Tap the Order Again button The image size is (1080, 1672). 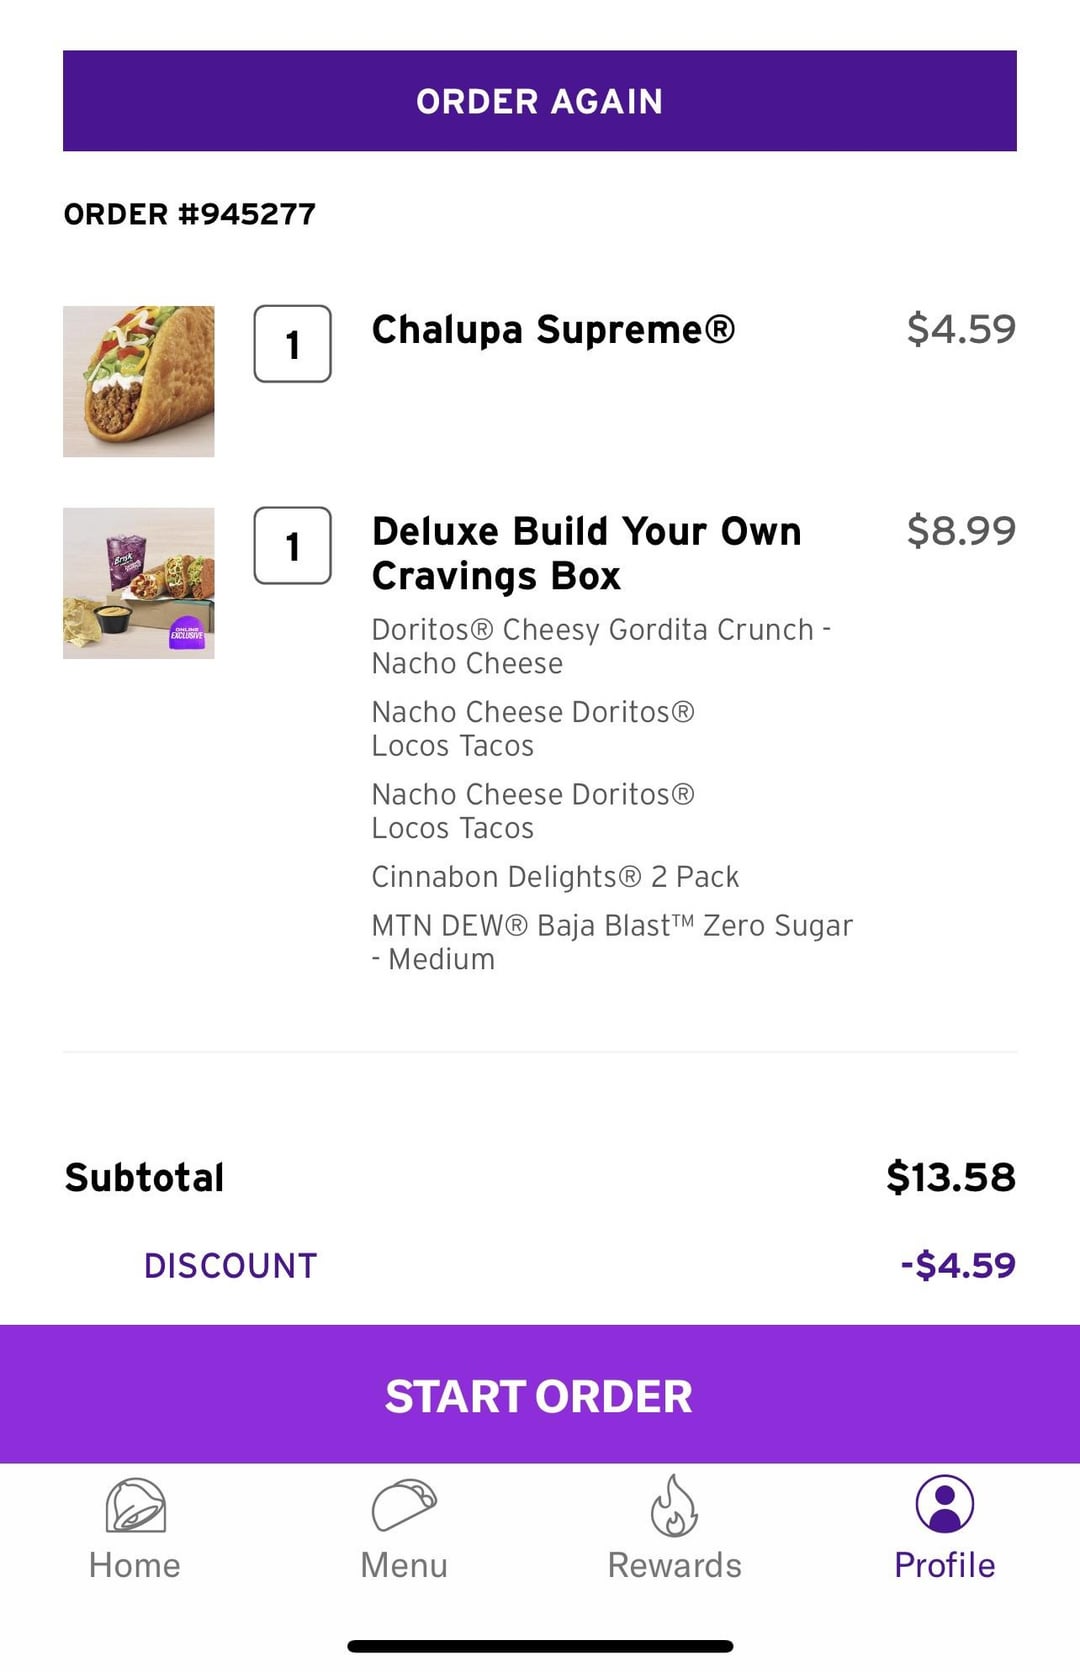(x=540, y=101)
